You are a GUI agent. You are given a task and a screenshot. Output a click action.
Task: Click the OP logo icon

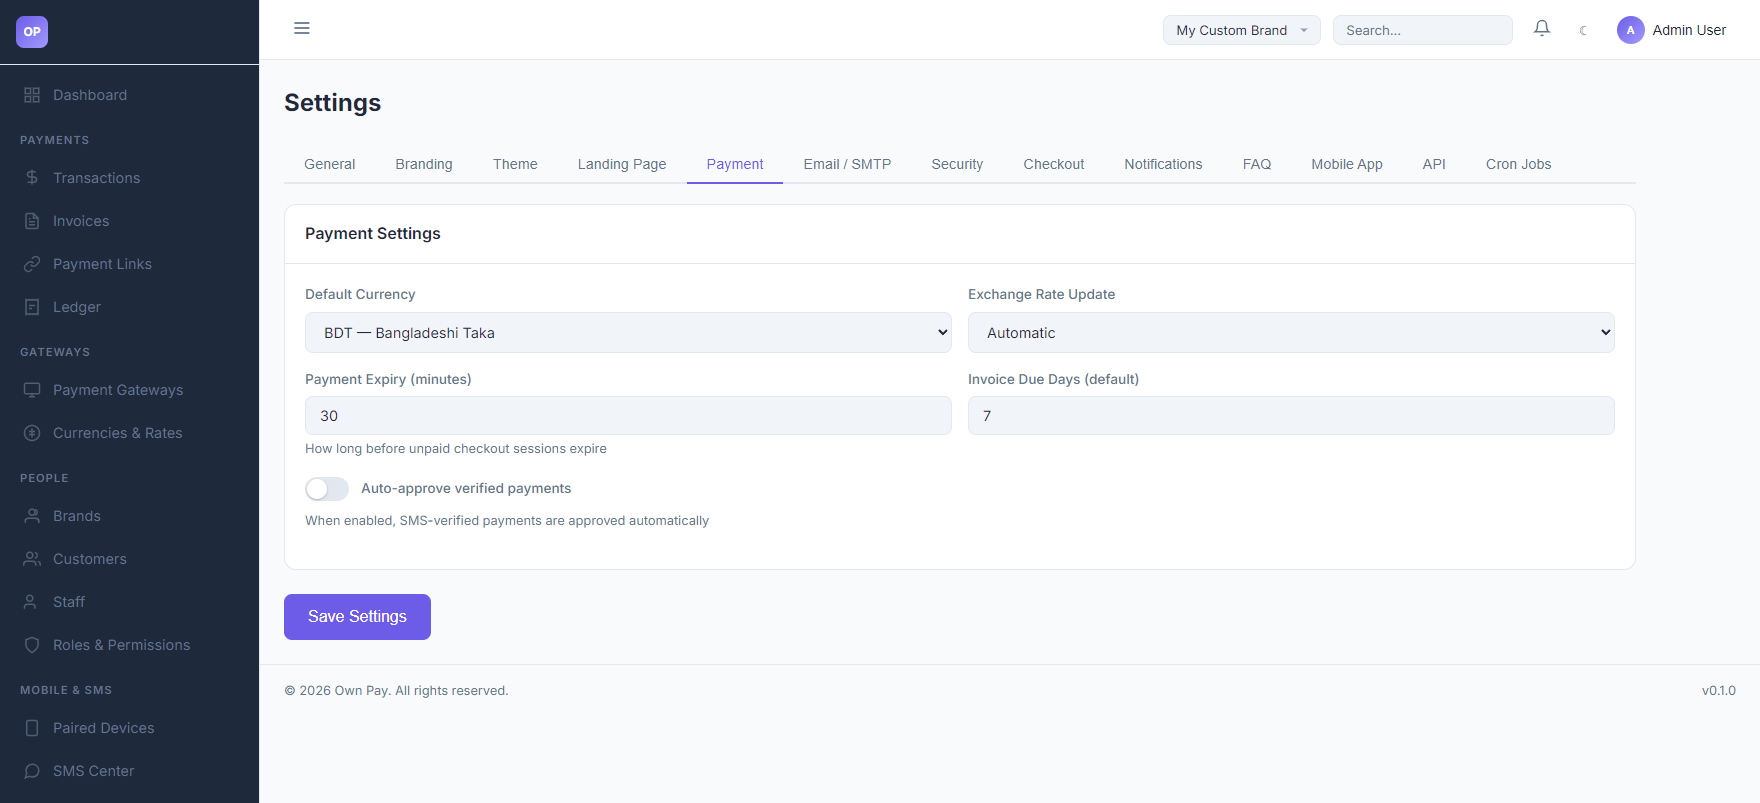32,32
